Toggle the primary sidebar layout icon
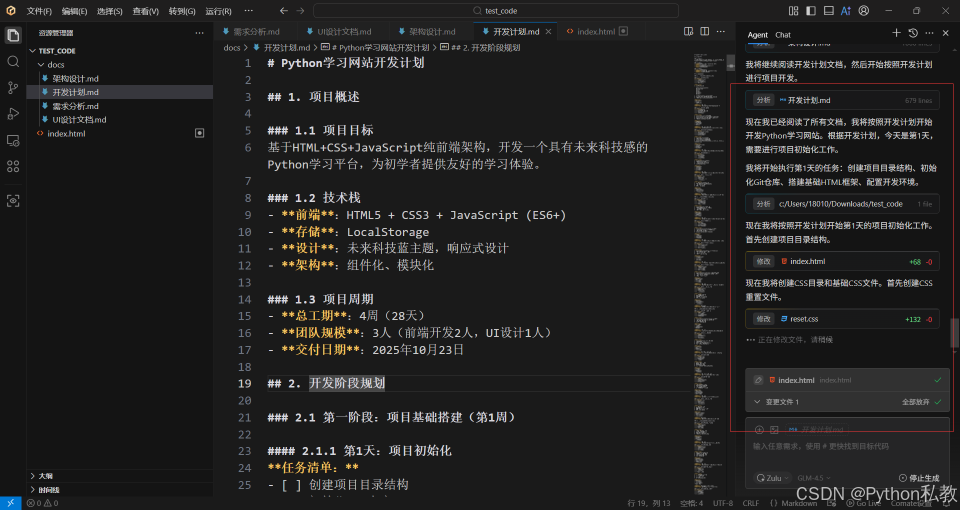The height and width of the screenshot is (510, 960). point(811,10)
